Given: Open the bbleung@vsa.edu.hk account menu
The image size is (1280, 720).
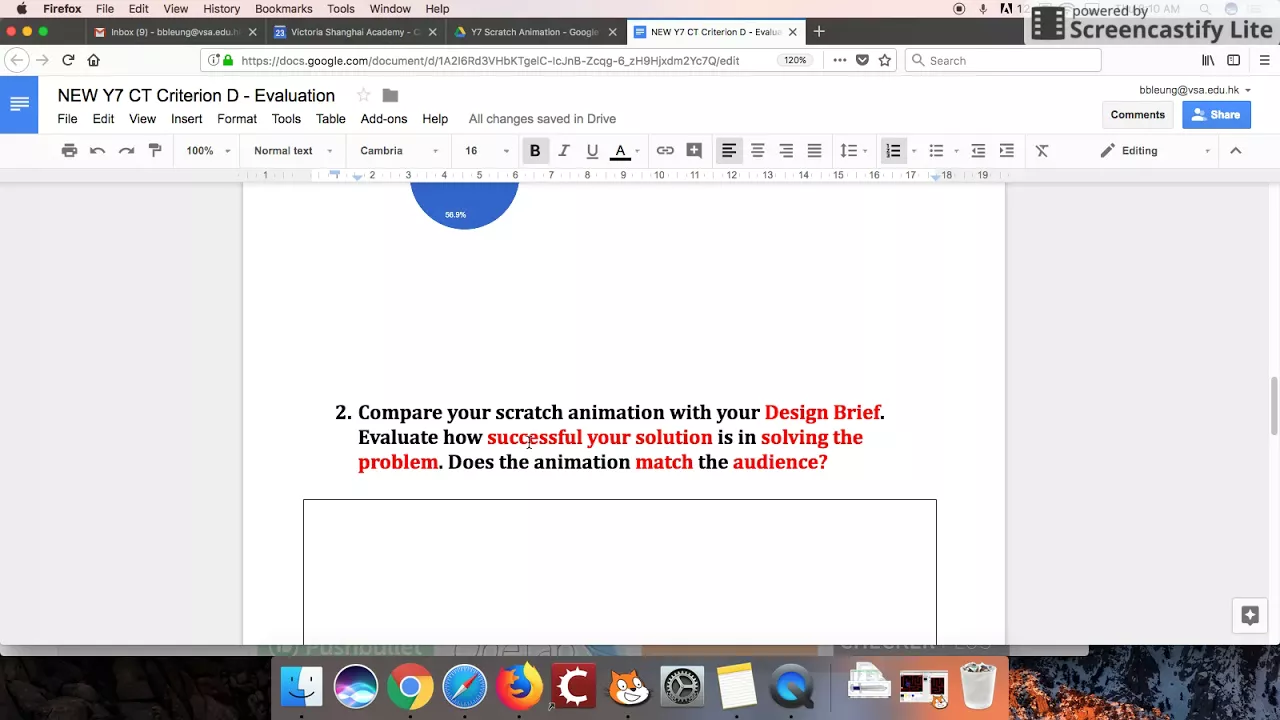Looking at the screenshot, I should [1195, 90].
